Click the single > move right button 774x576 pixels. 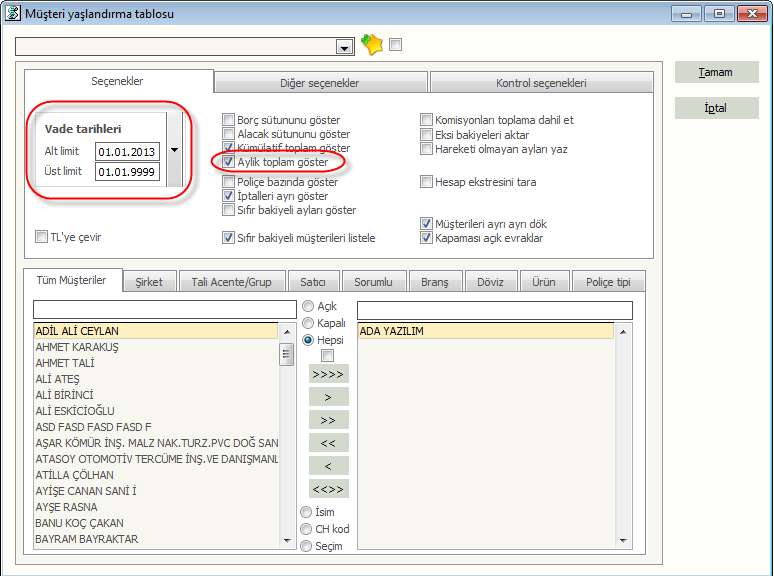tap(328, 397)
